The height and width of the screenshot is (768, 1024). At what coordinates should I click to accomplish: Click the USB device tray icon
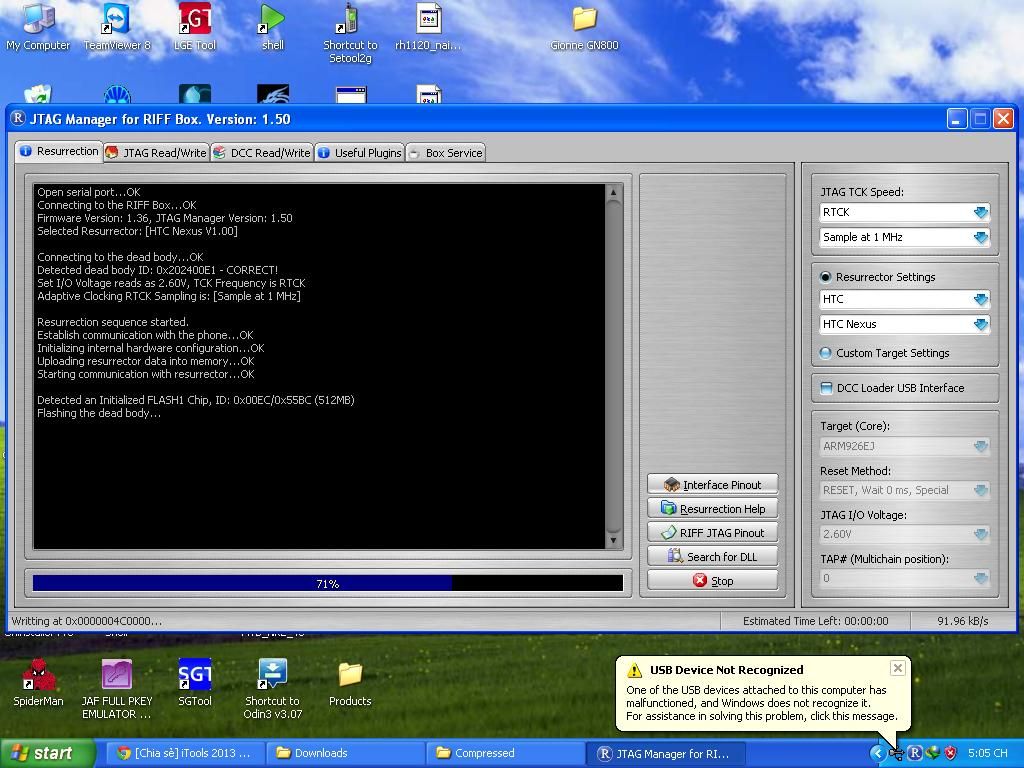click(896, 754)
